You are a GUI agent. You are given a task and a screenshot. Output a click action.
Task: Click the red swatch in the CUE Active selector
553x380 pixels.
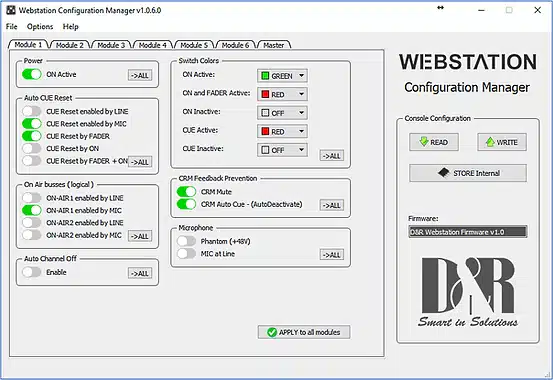265,131
